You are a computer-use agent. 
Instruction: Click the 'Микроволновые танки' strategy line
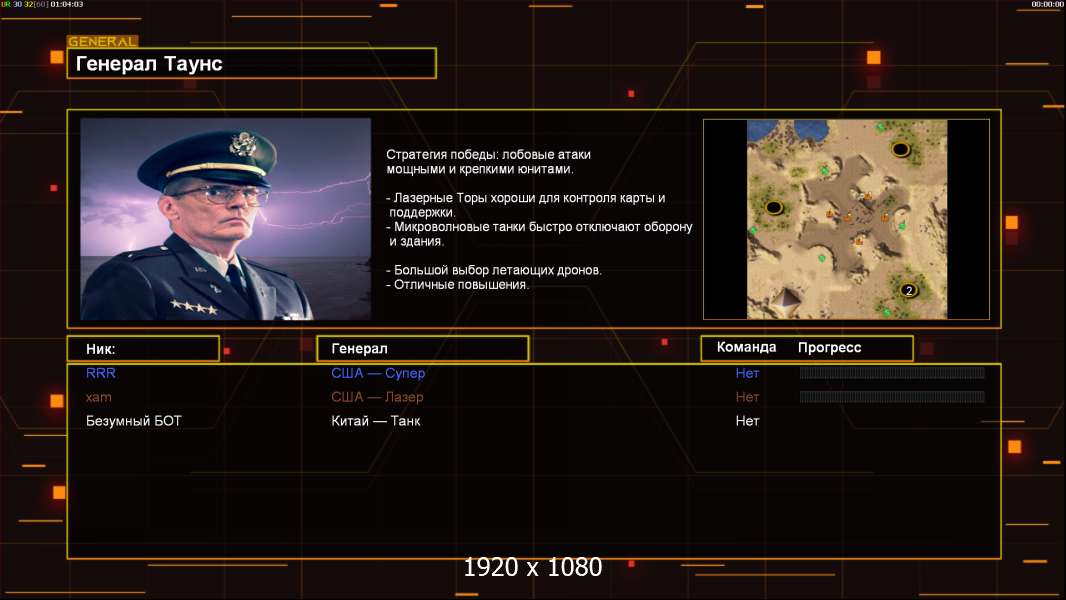tap(539, 234)
